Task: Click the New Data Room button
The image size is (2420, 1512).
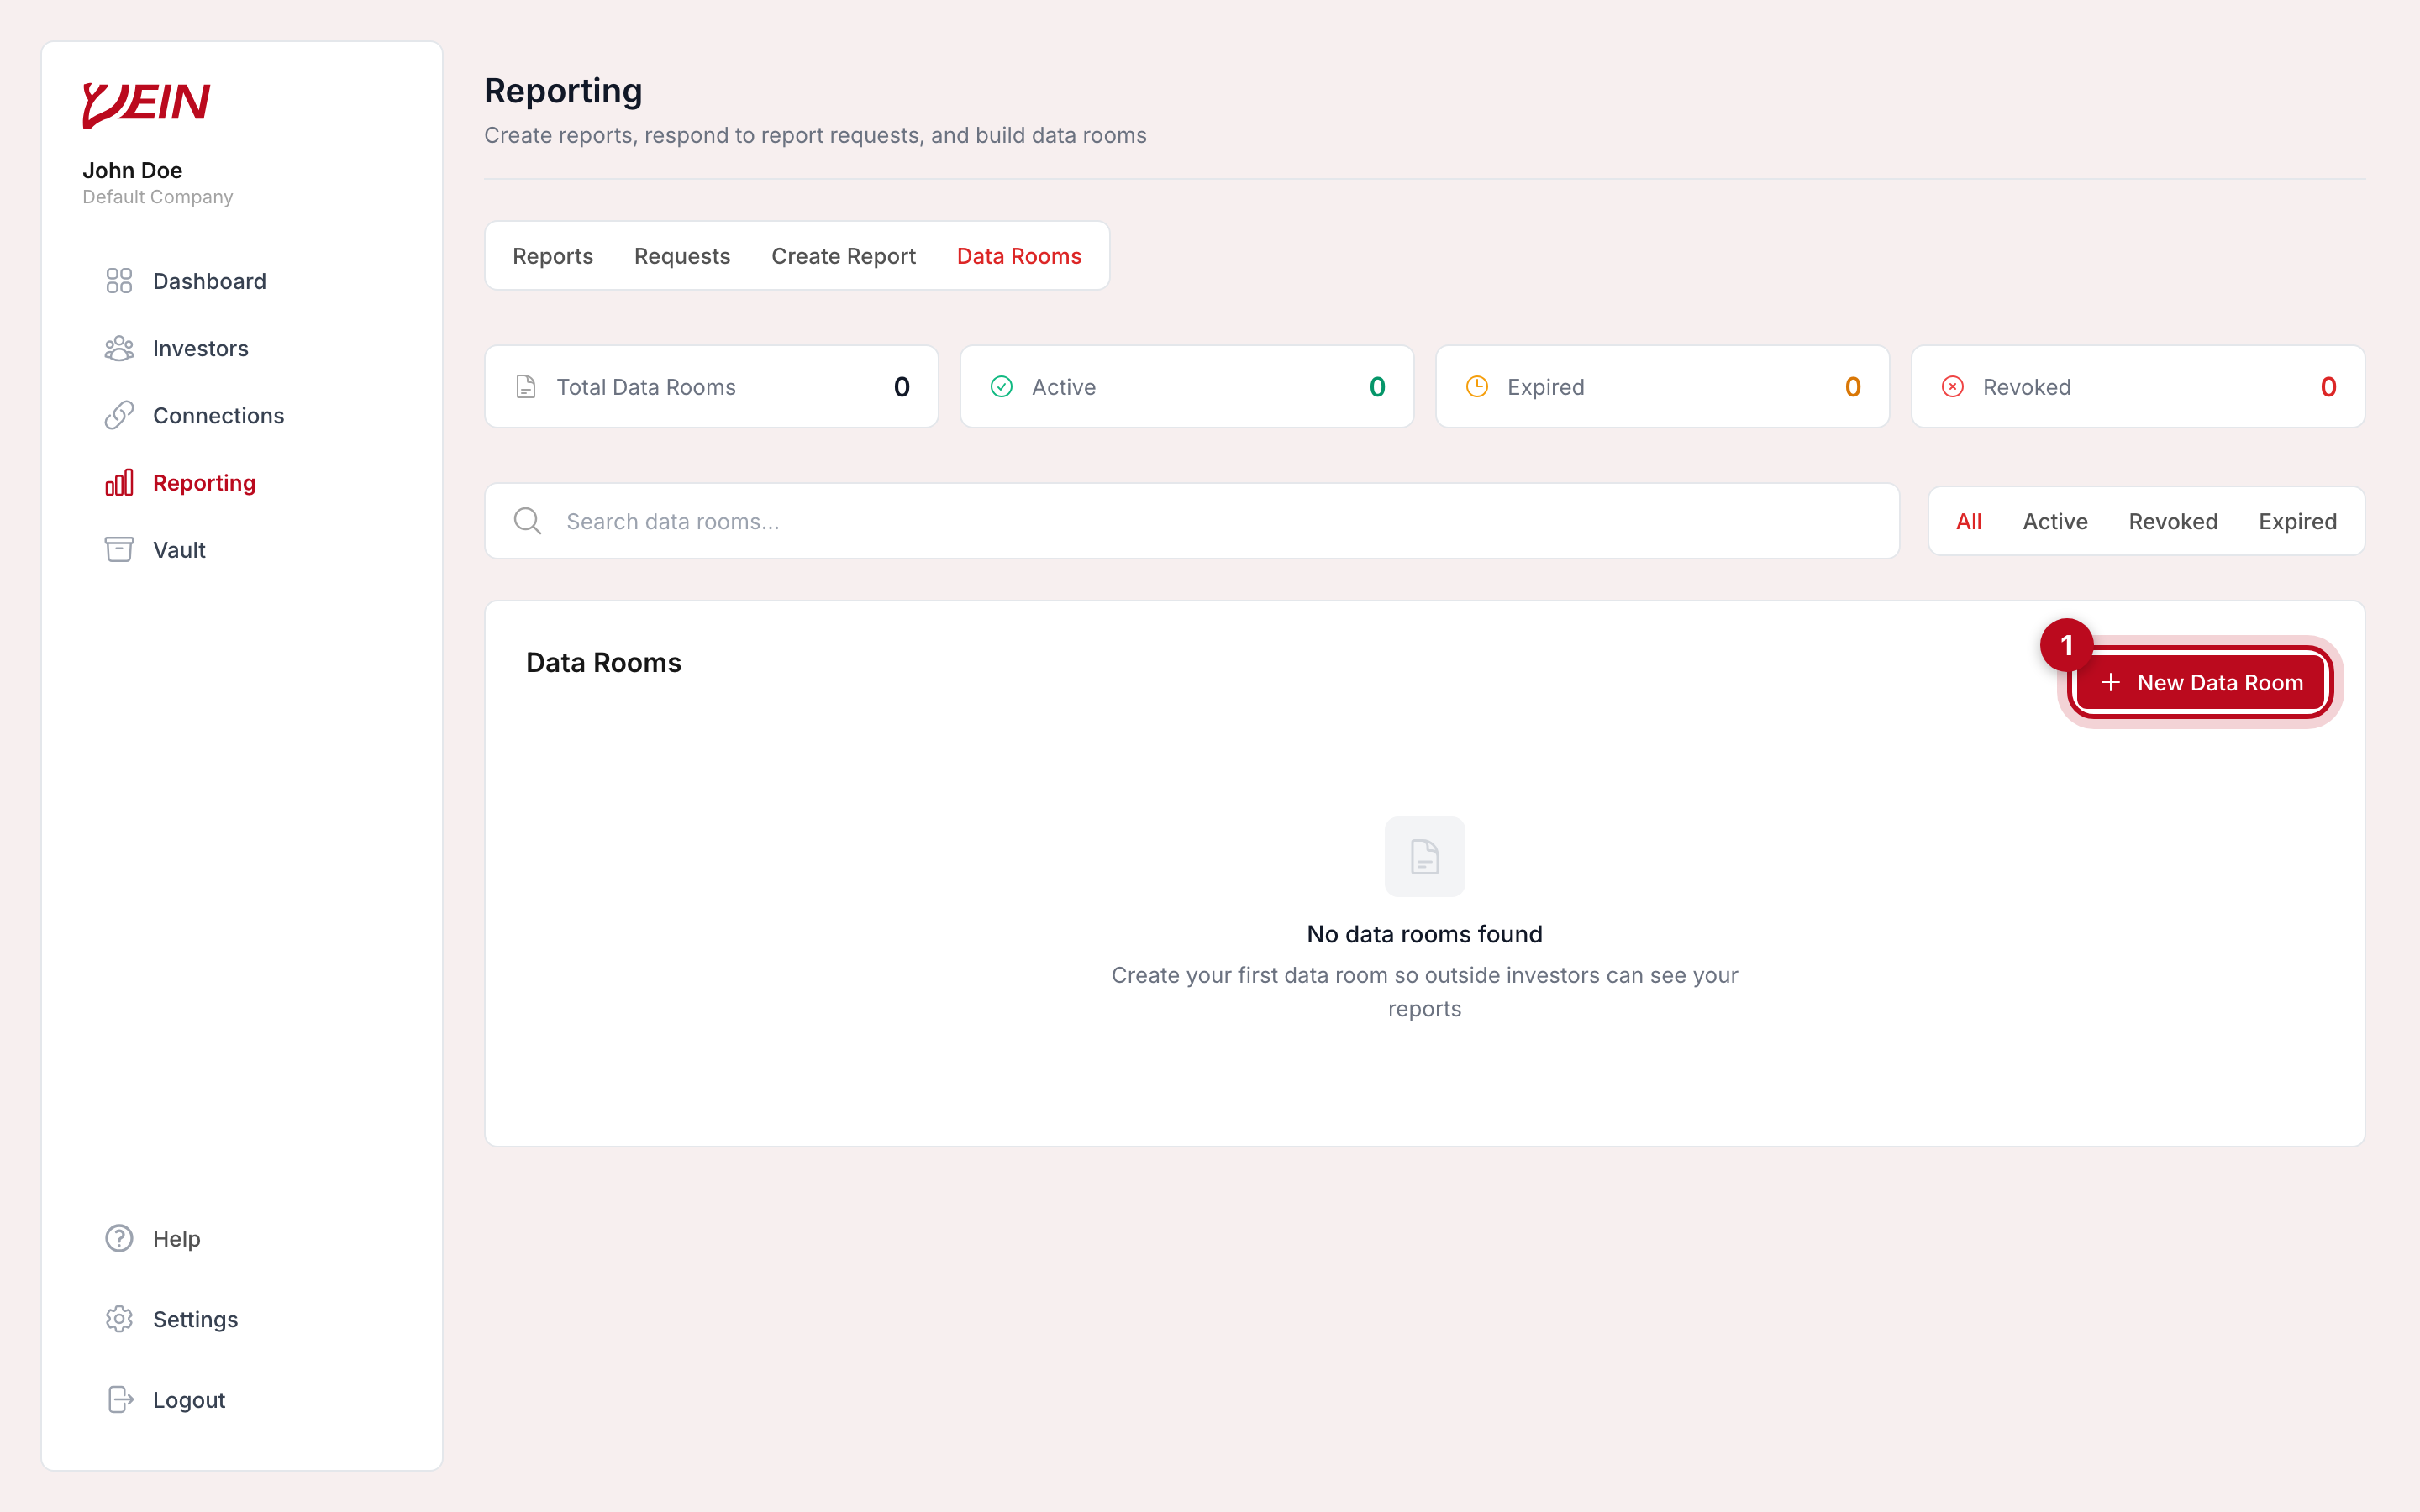Action: point(2201,682)
